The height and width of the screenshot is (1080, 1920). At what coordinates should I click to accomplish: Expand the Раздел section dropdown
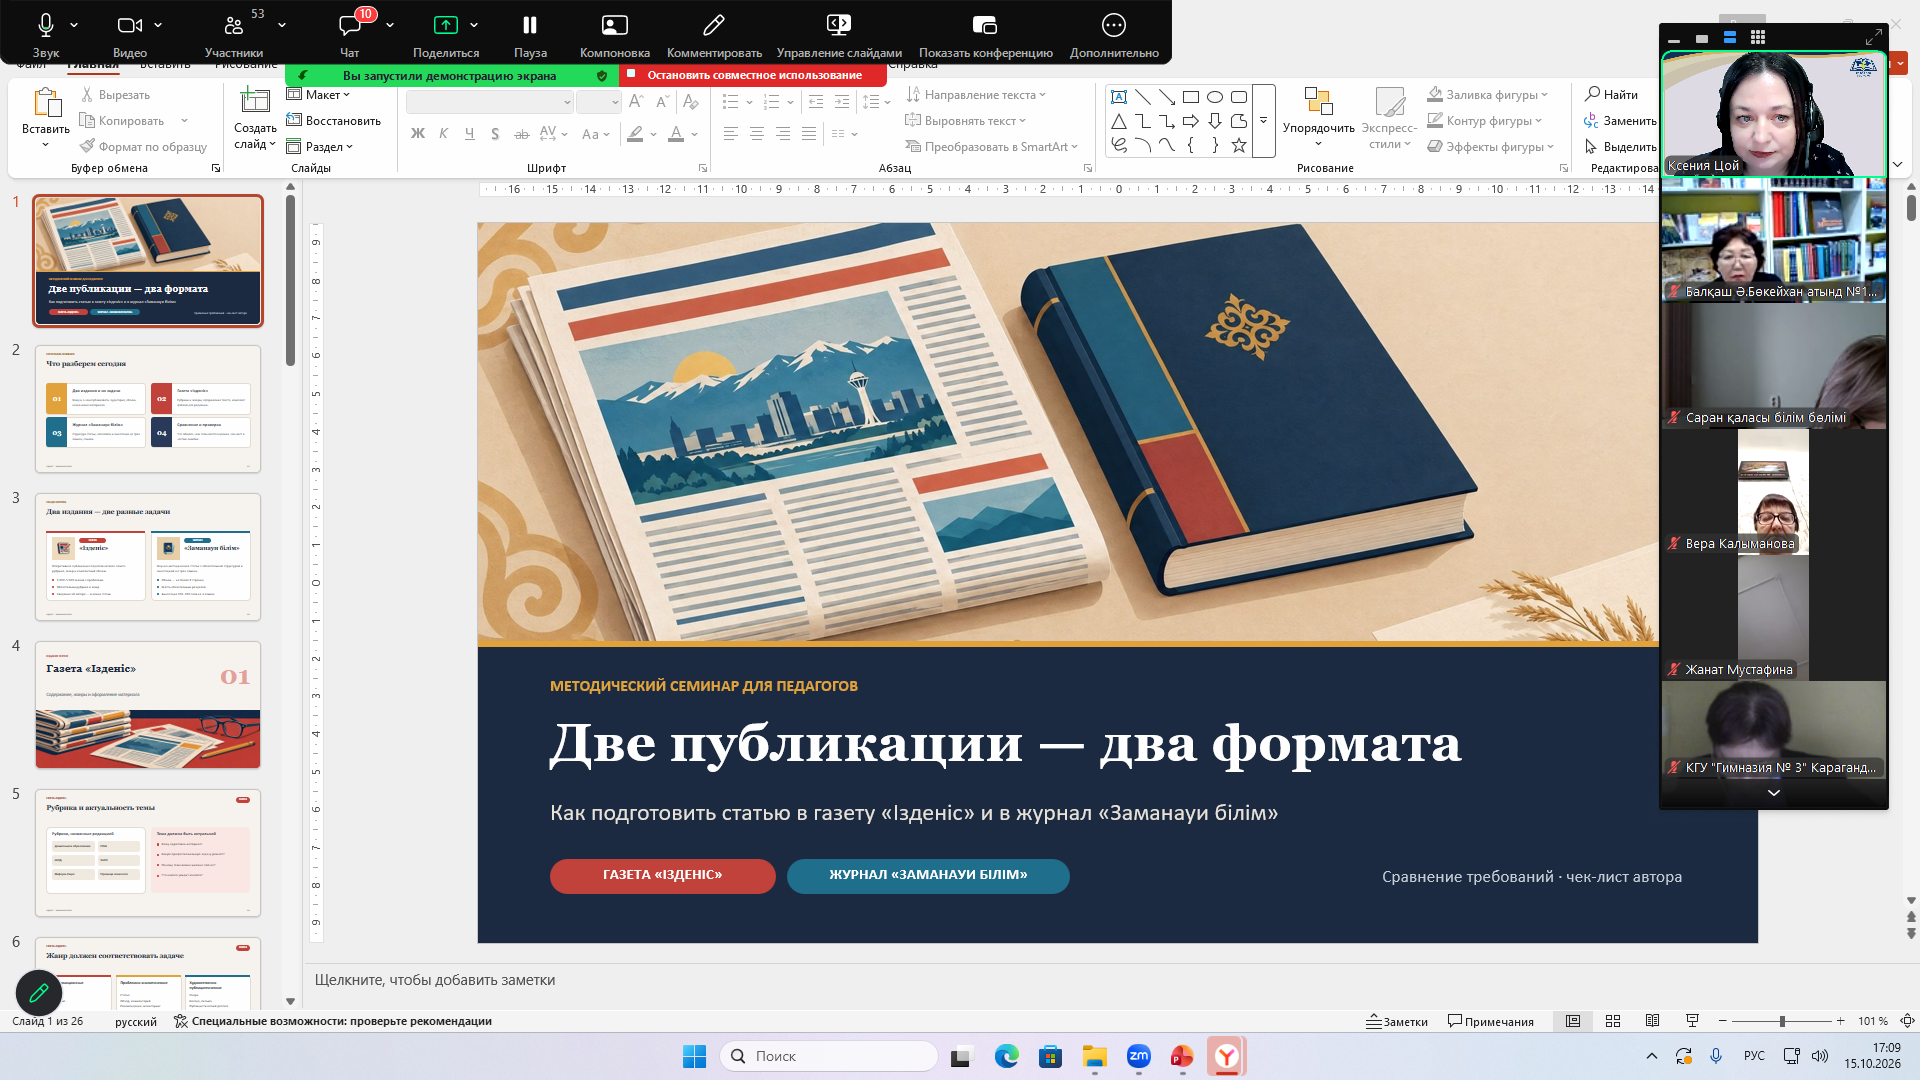pyautogui.click(x=320, y=147)
